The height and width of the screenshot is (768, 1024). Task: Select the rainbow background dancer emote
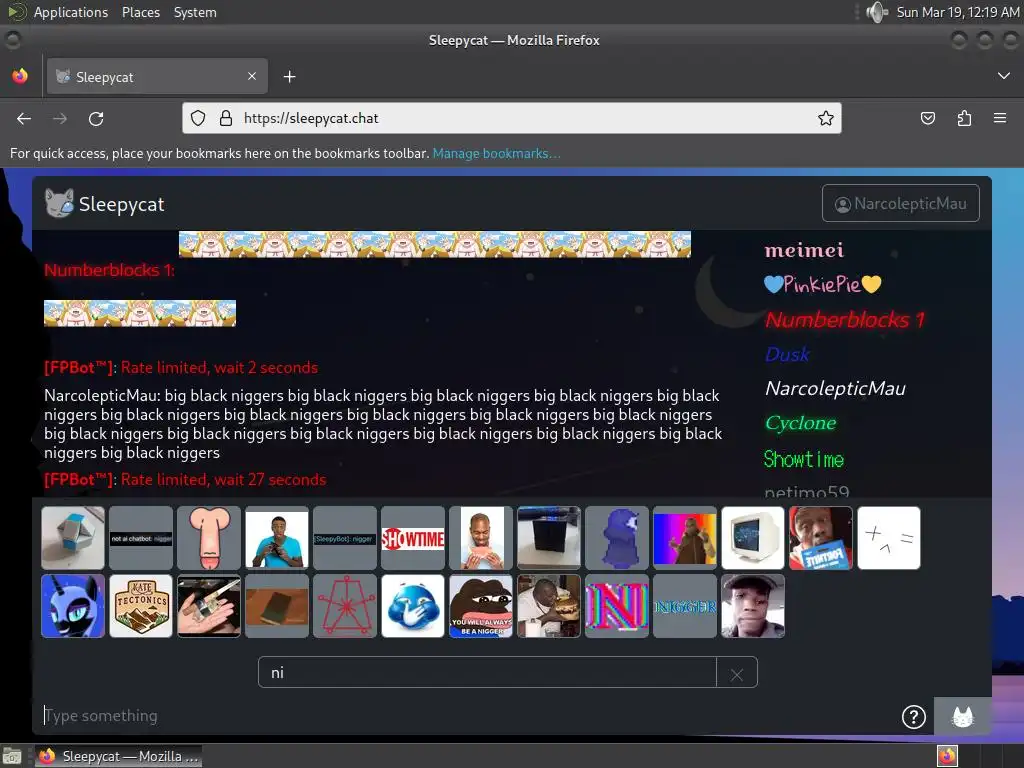(x=684, y=538)
